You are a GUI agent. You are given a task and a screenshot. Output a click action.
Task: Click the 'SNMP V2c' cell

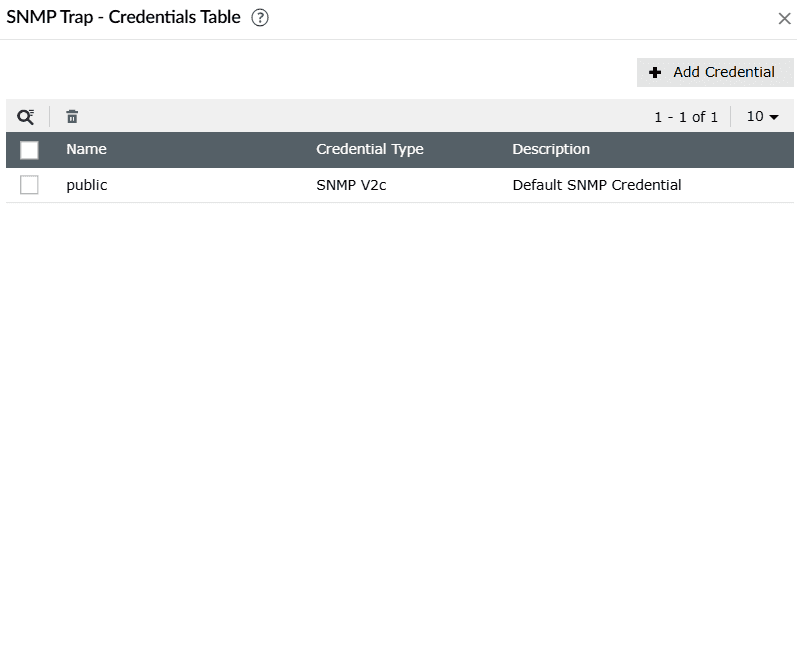click(x=351, y=185)
